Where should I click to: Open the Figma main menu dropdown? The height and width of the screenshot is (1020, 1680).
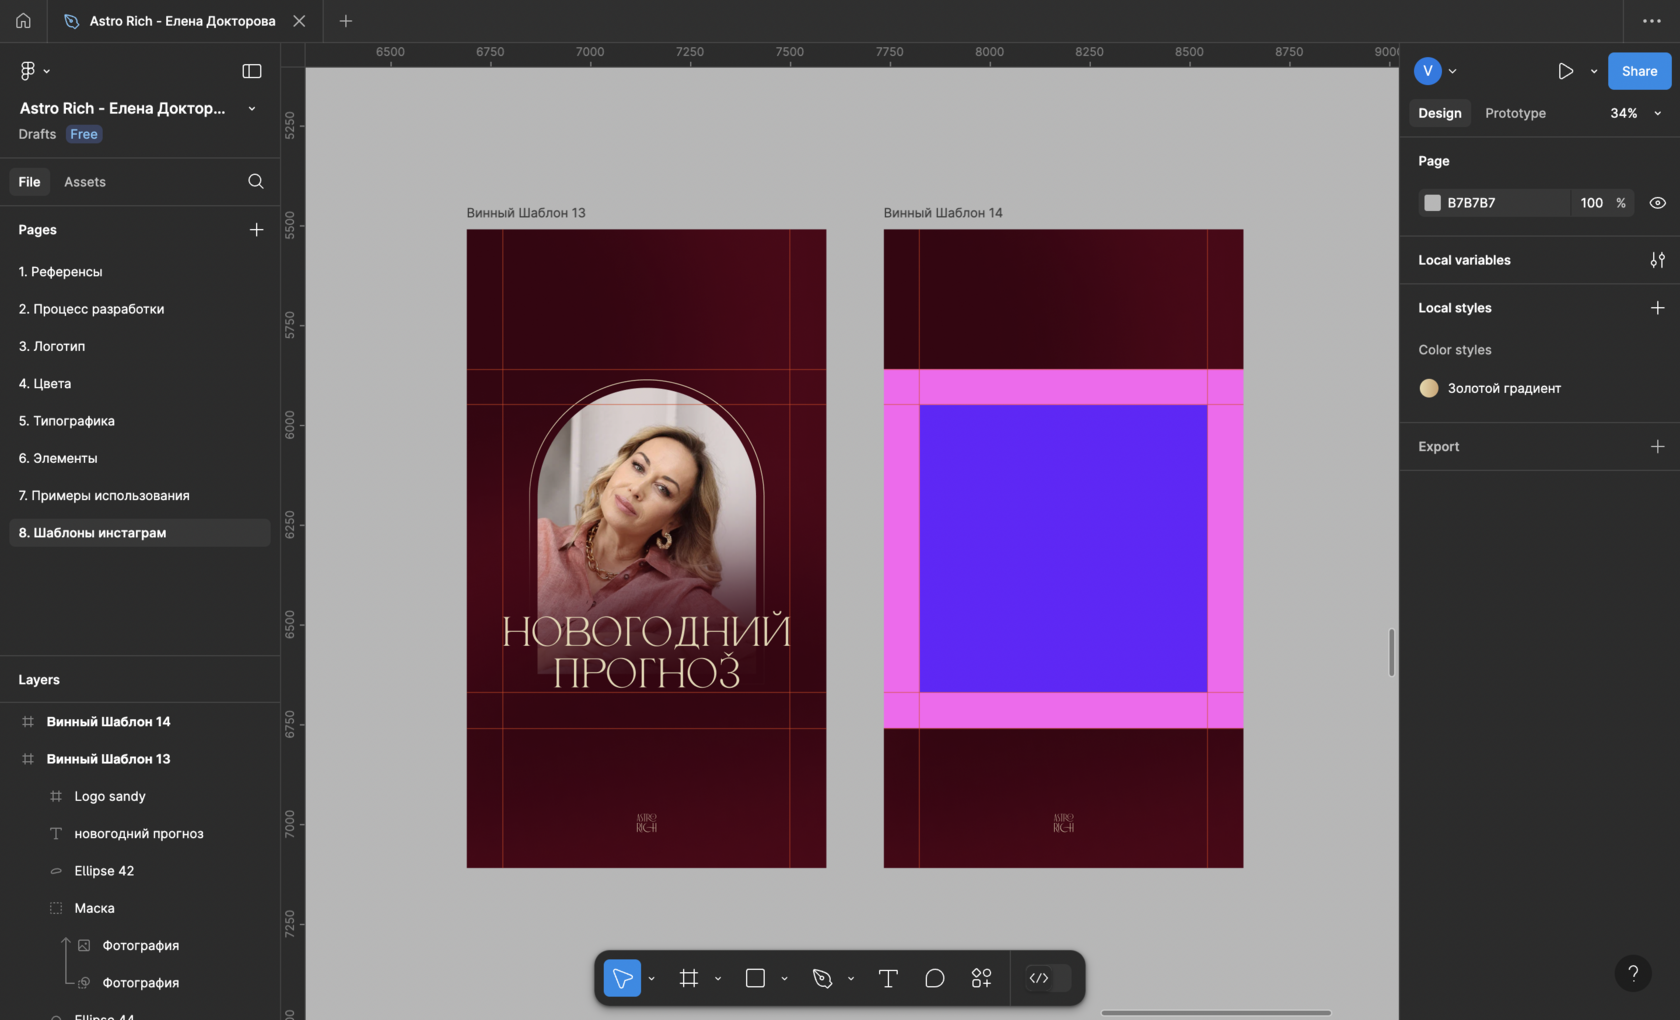pyautogui.click(x=34, y=70)
